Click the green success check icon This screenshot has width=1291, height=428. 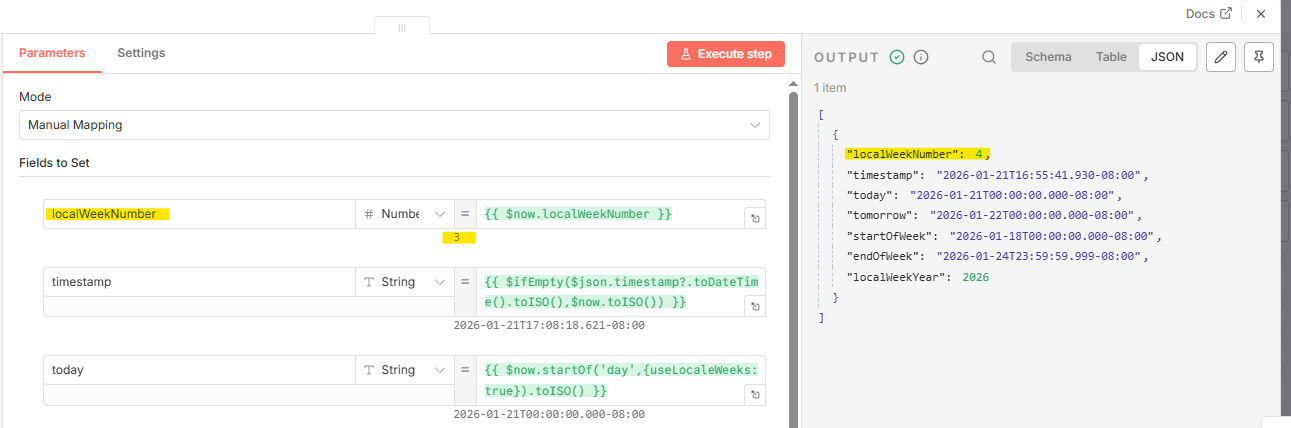click(x=897, y=57)
